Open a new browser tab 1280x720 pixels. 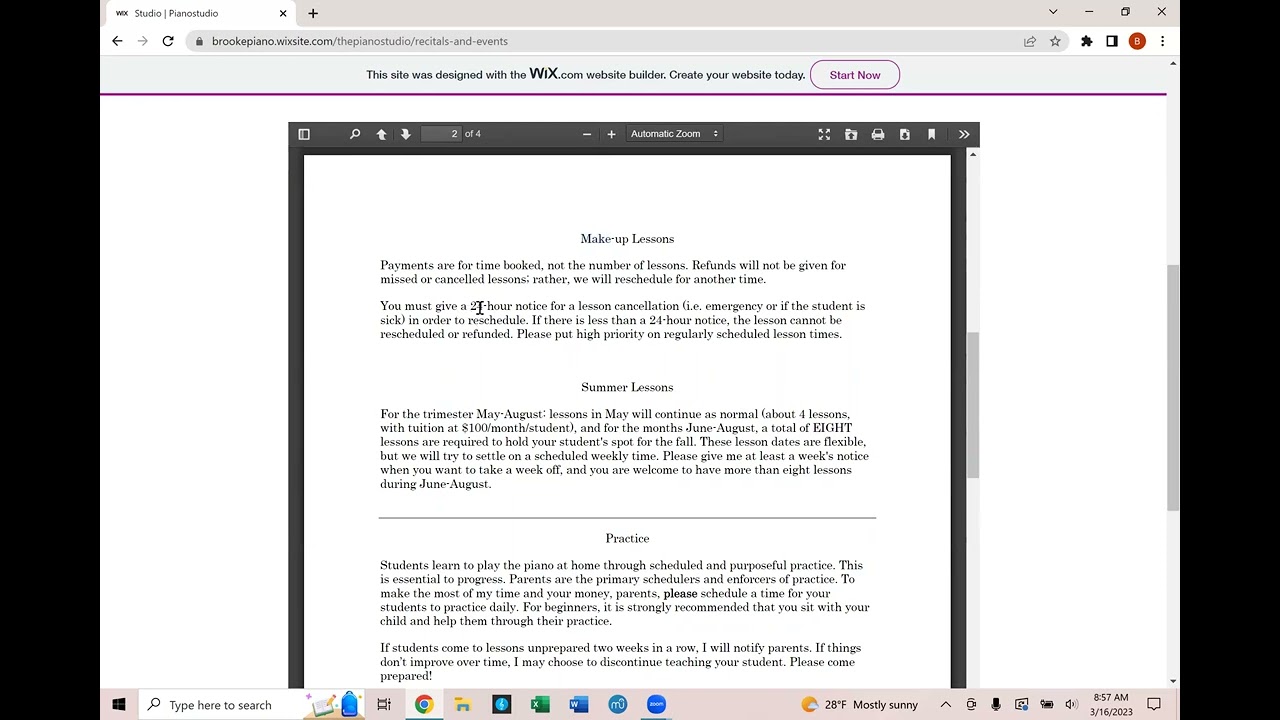tap(313, 13)
